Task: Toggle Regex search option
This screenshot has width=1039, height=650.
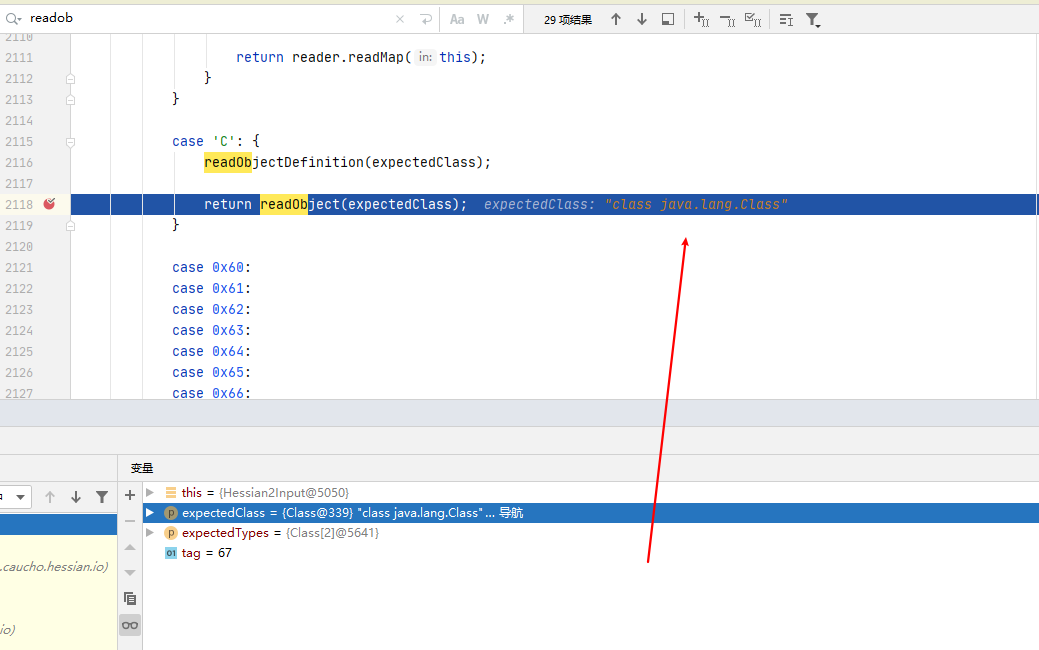Action: point(508,19)
